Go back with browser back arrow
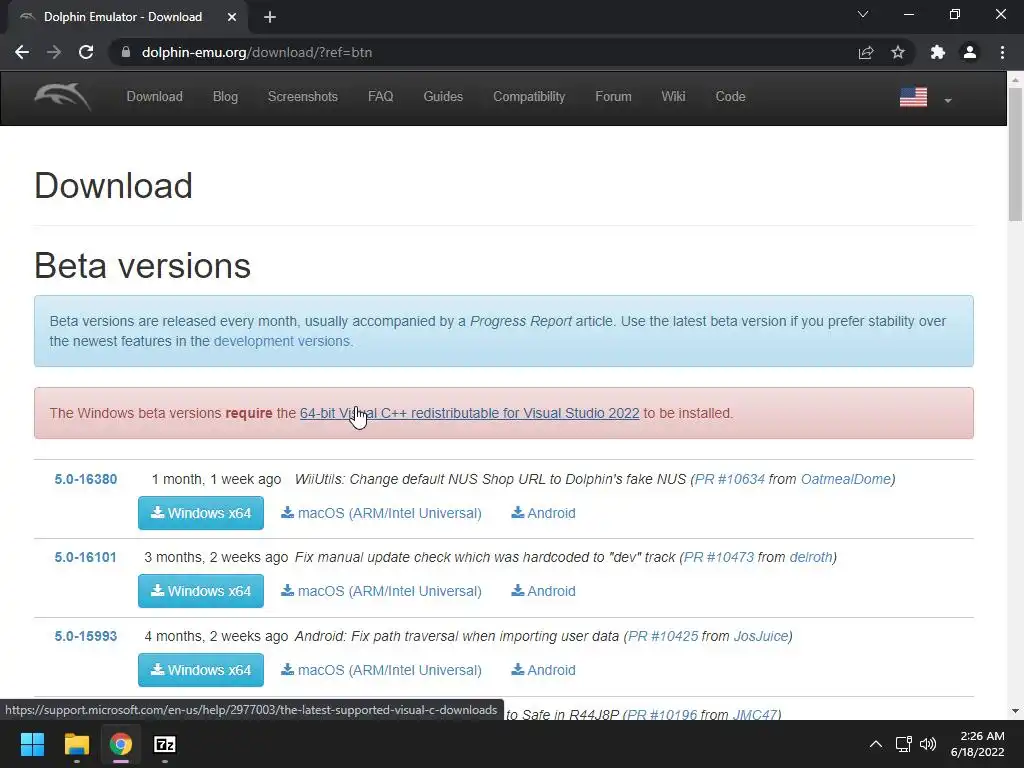The width and height of the screenshot is (1024, 768). 22,52
